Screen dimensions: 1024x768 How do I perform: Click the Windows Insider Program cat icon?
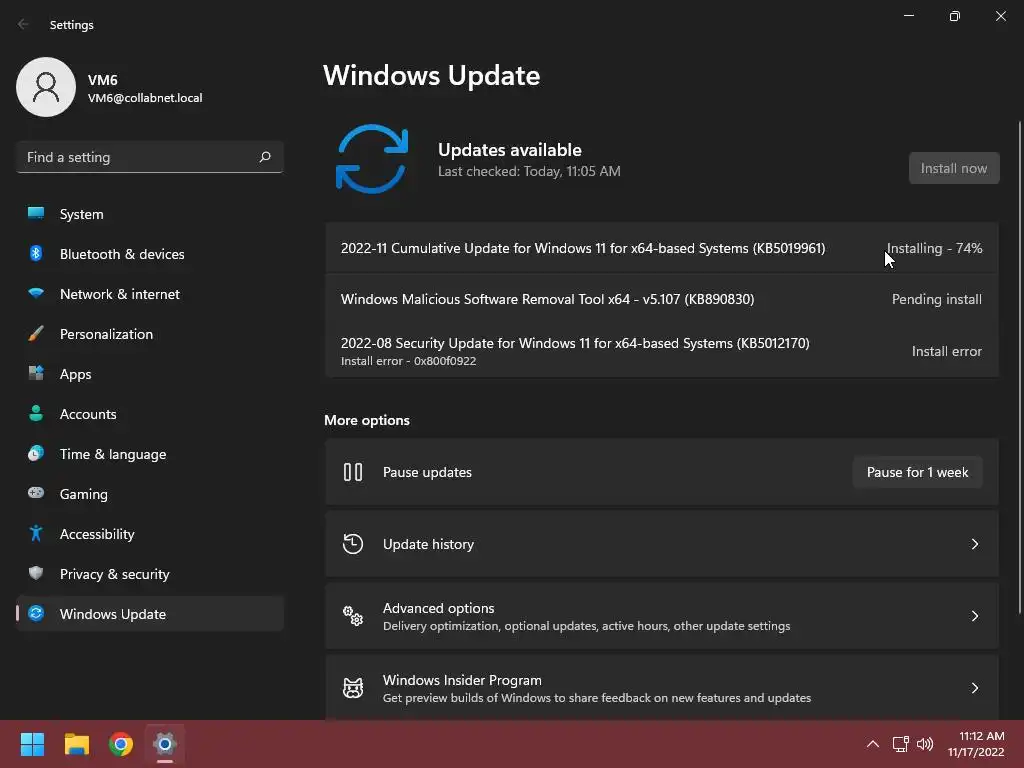click(353, 688)
